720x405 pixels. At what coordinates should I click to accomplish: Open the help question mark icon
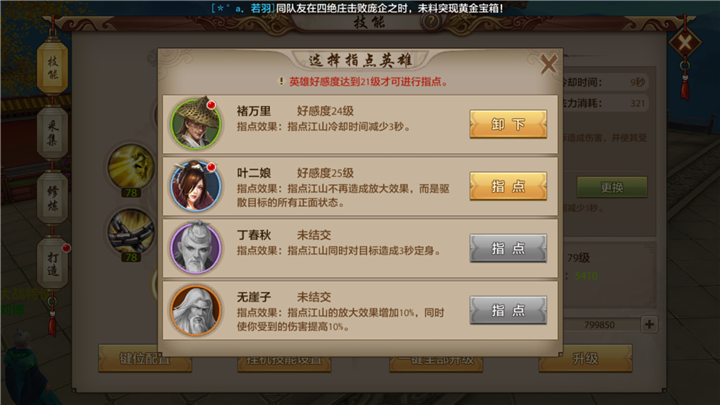[x=430, y=21]
